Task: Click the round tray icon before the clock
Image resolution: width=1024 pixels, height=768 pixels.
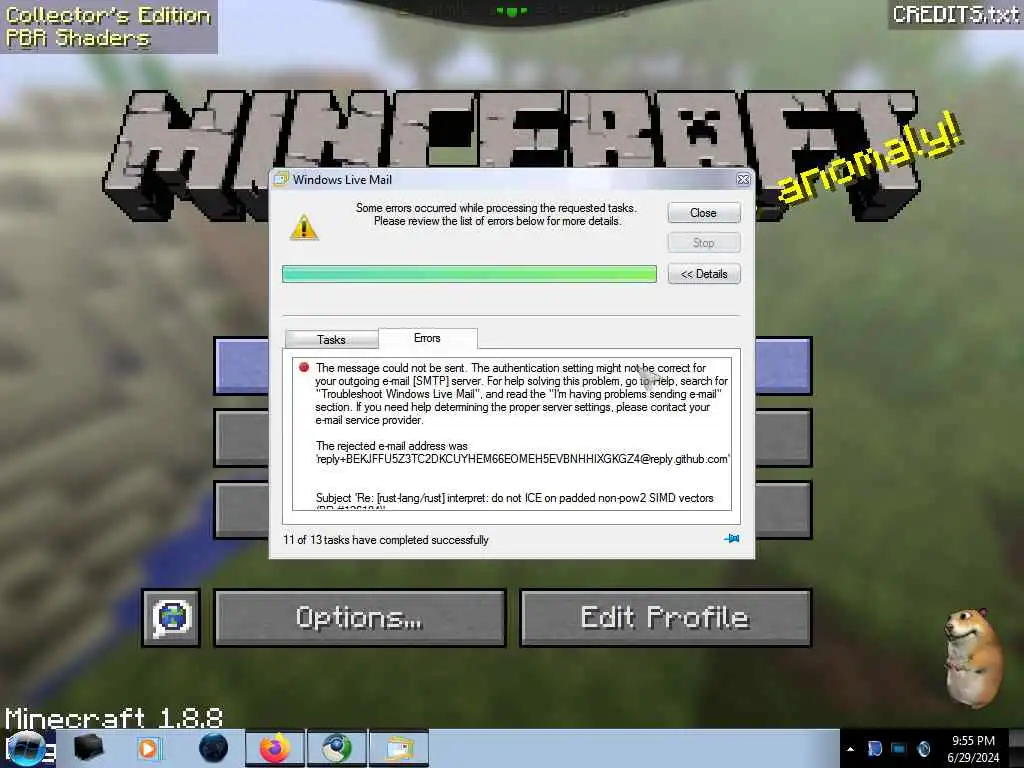Action: (x=924, y=748)
